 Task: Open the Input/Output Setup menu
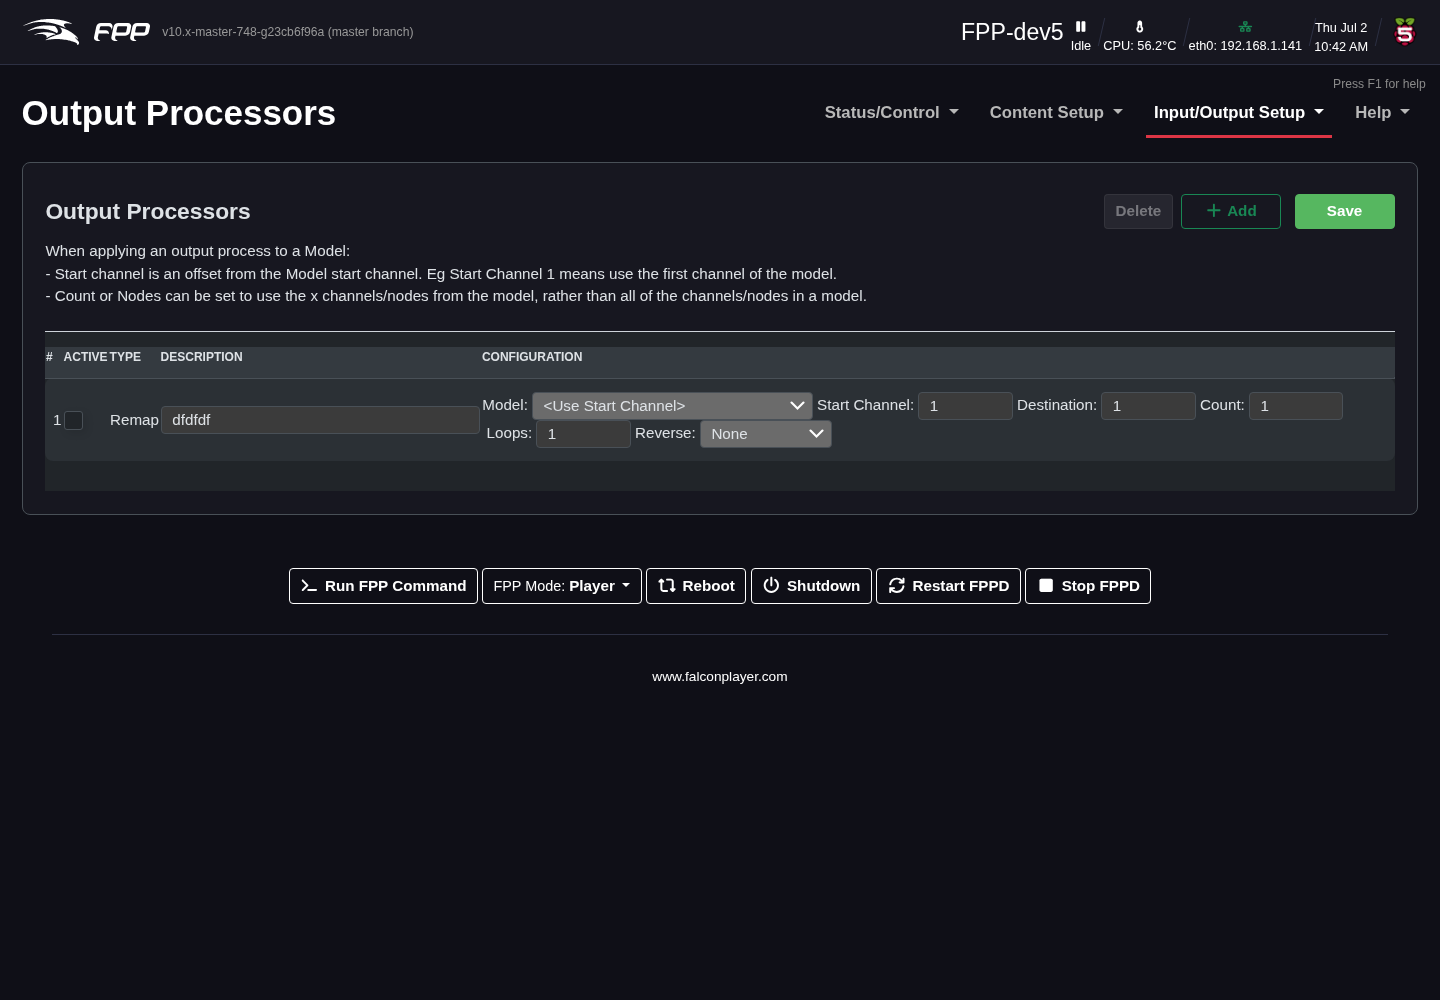[1239, 113]
